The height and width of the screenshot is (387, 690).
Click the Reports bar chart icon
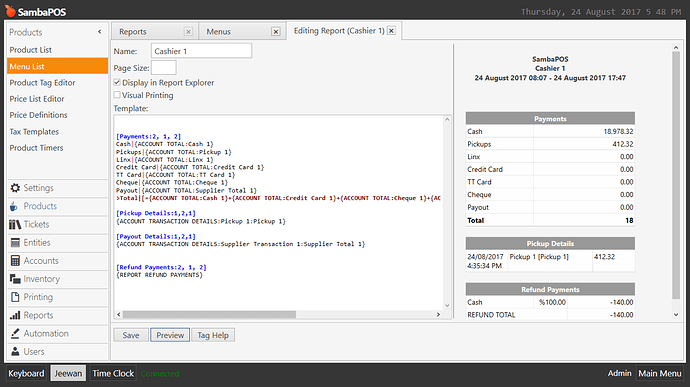coord(15,315)
